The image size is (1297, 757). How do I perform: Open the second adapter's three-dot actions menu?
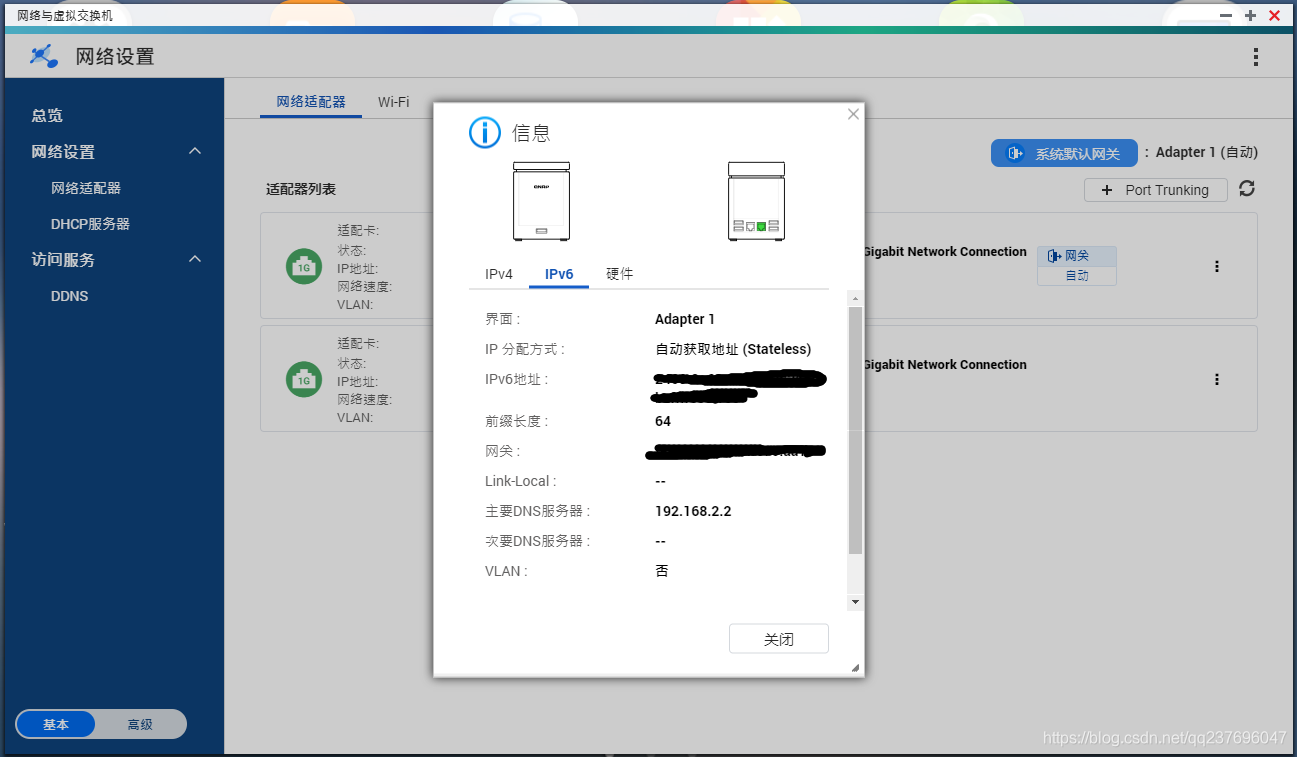coord(1216,378)
